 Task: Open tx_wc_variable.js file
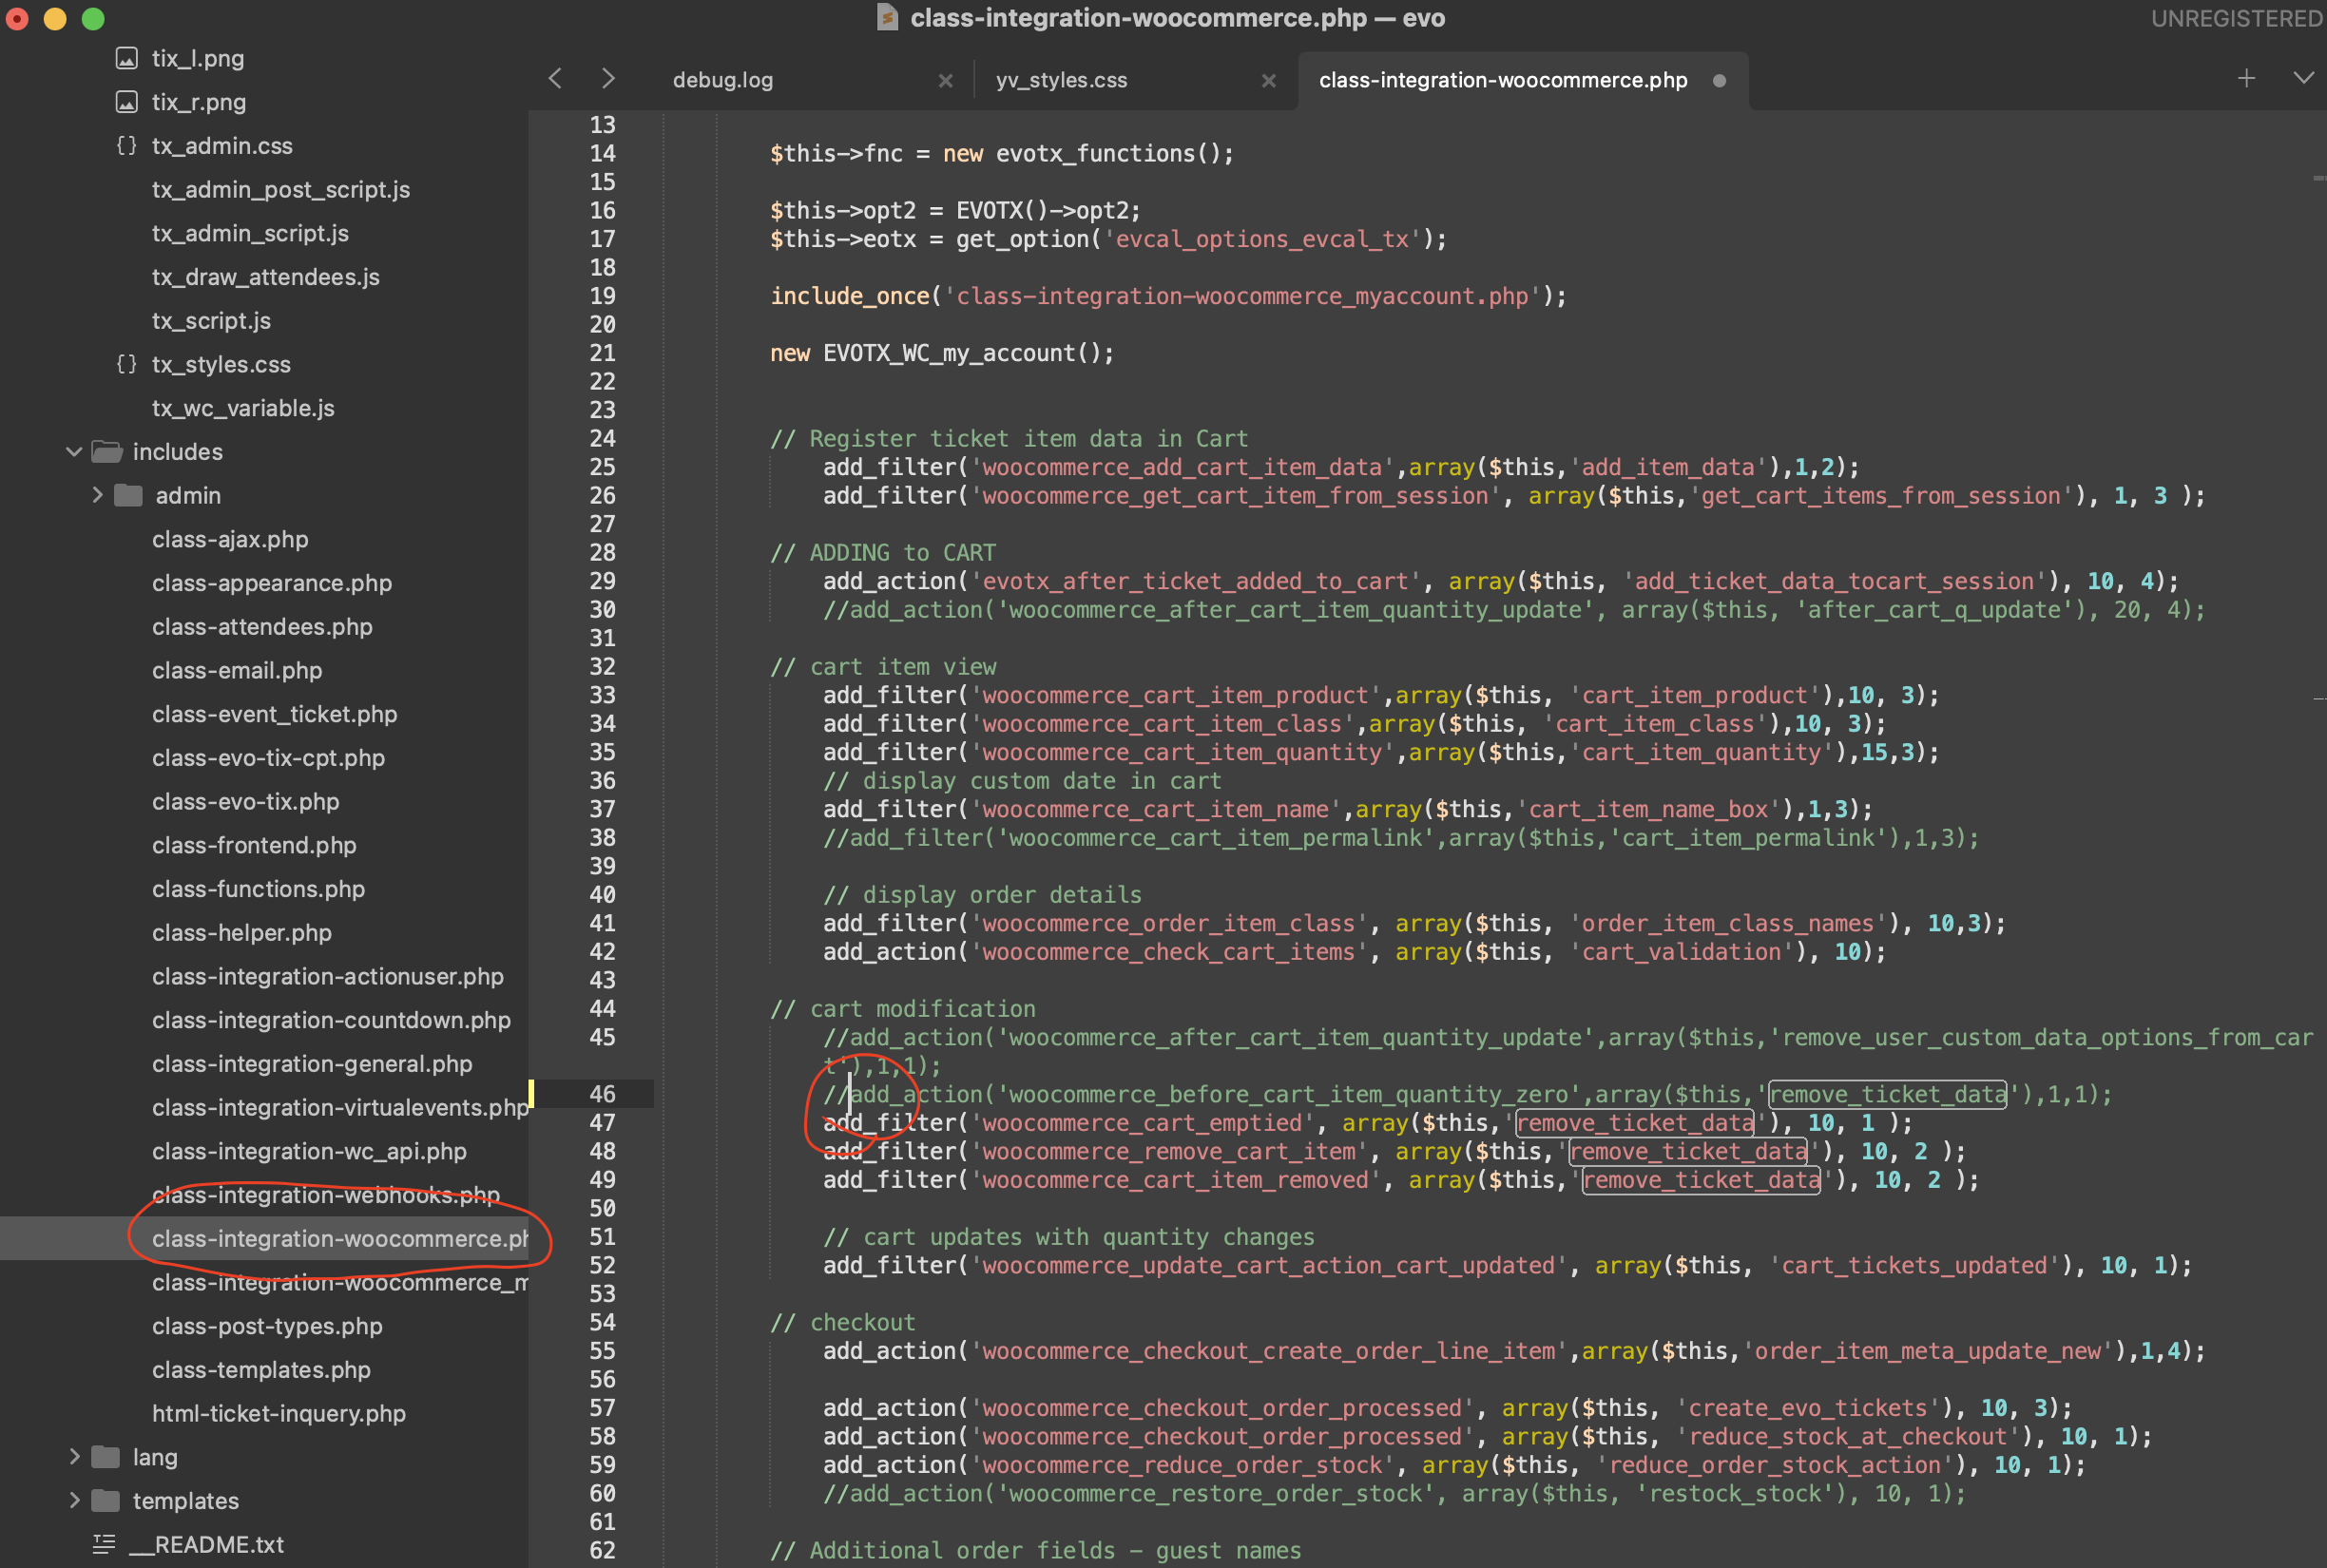(x=243, y=408)
